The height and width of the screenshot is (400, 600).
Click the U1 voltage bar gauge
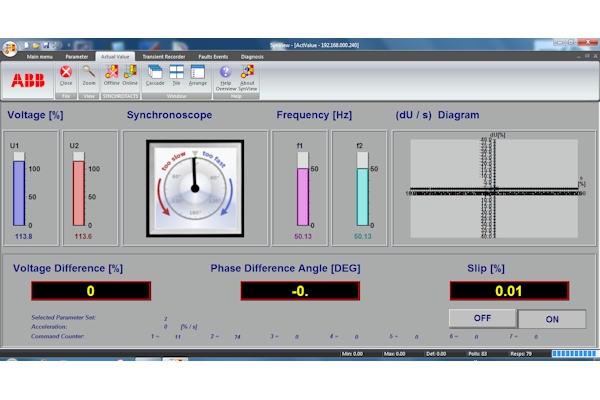coord(18,193)
